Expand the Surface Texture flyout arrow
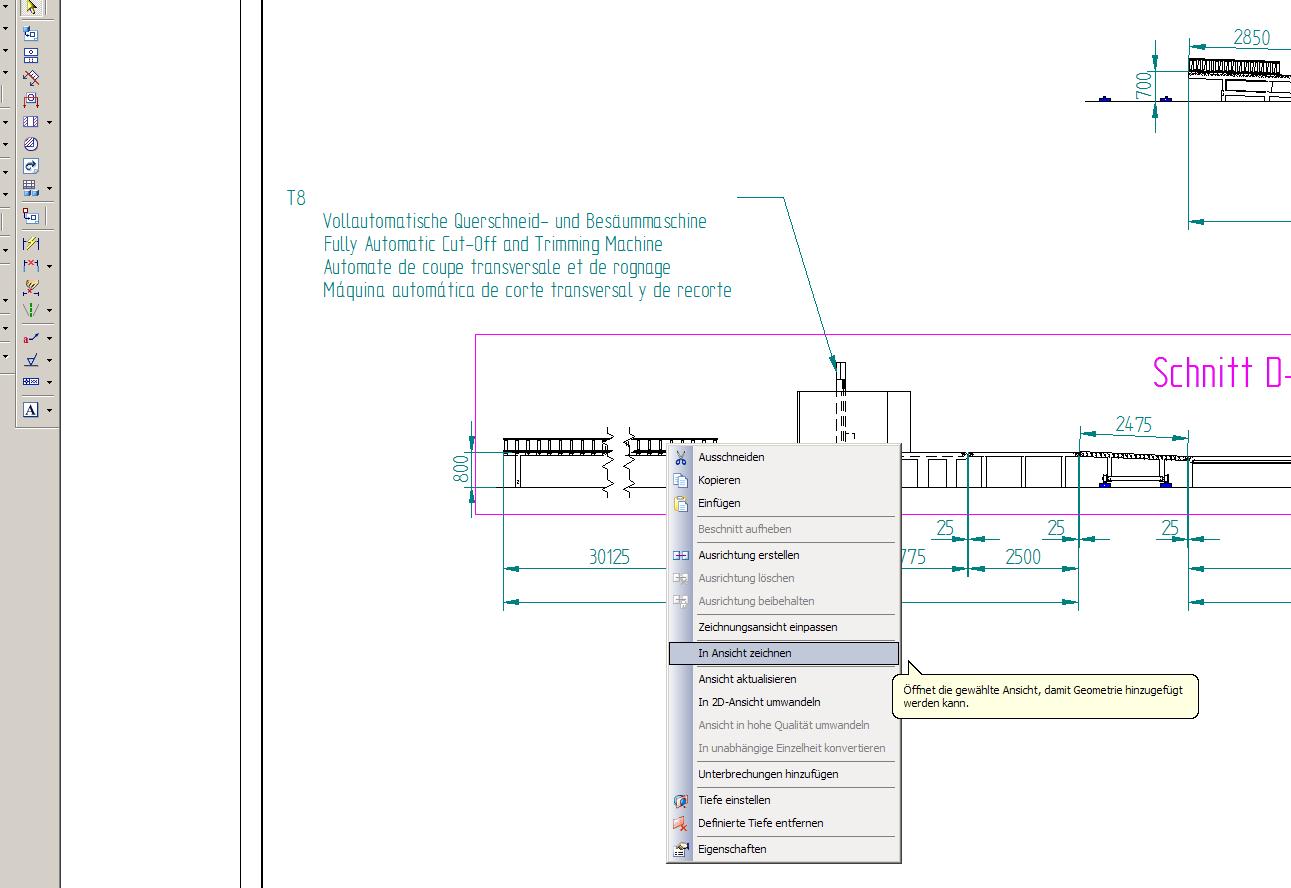The image size is (1291, 888). click(49, 360)
